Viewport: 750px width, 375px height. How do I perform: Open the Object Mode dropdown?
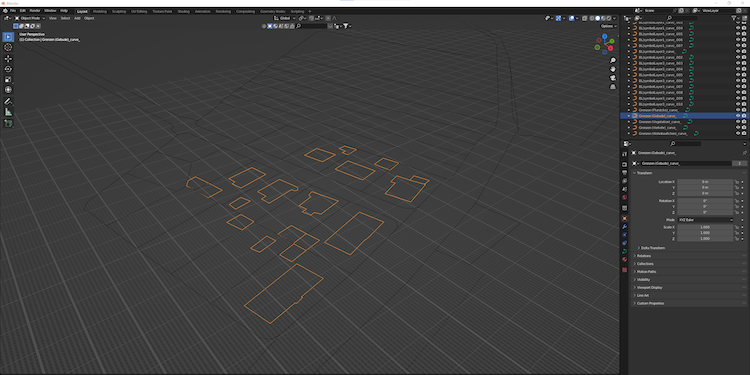coord(30,18)
